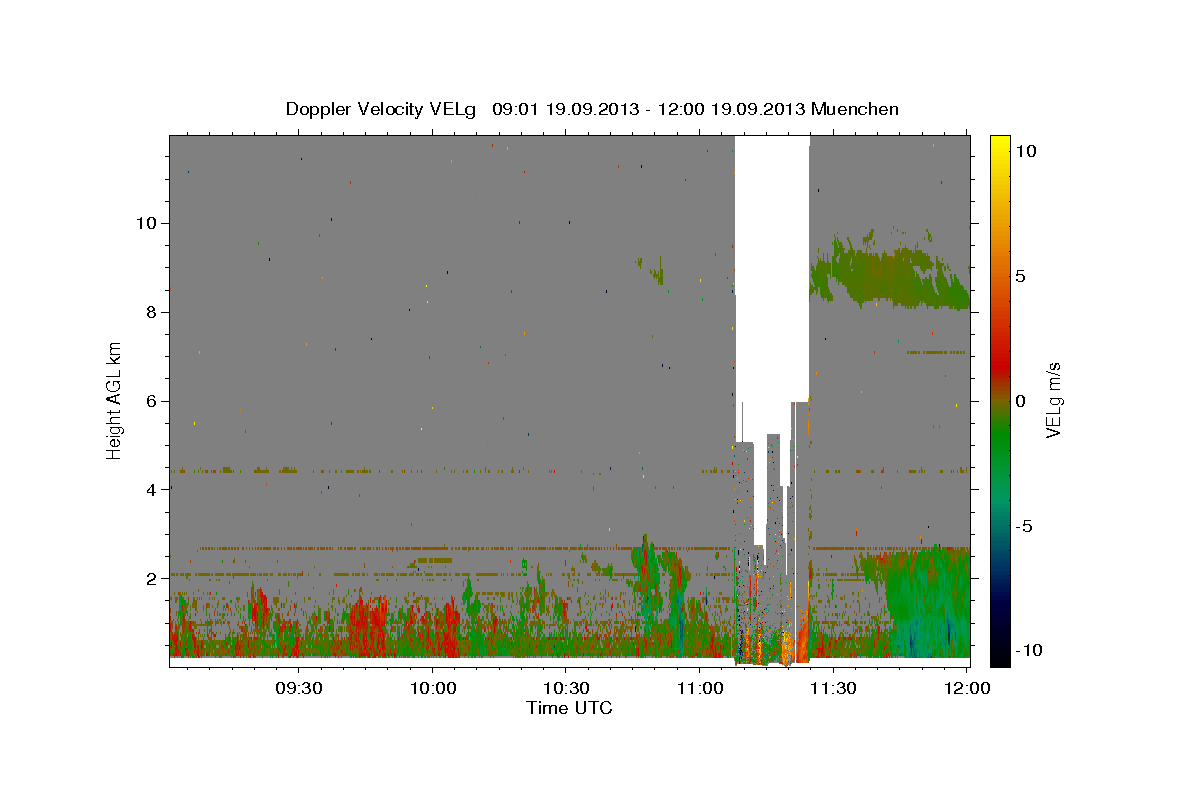The height and width of the screenshot is (800, 1200).
Task: Click the yellow top of the colorbar
Action: [x=999, y=145]
